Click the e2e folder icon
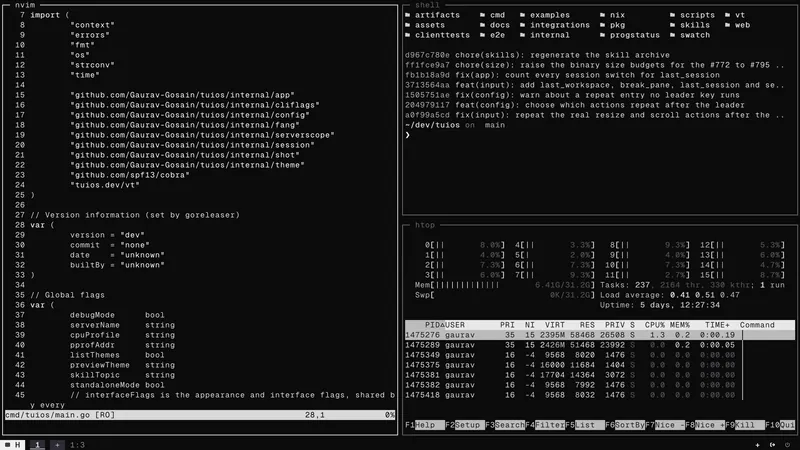The image size is (800, 450). (x=483, y=35)
